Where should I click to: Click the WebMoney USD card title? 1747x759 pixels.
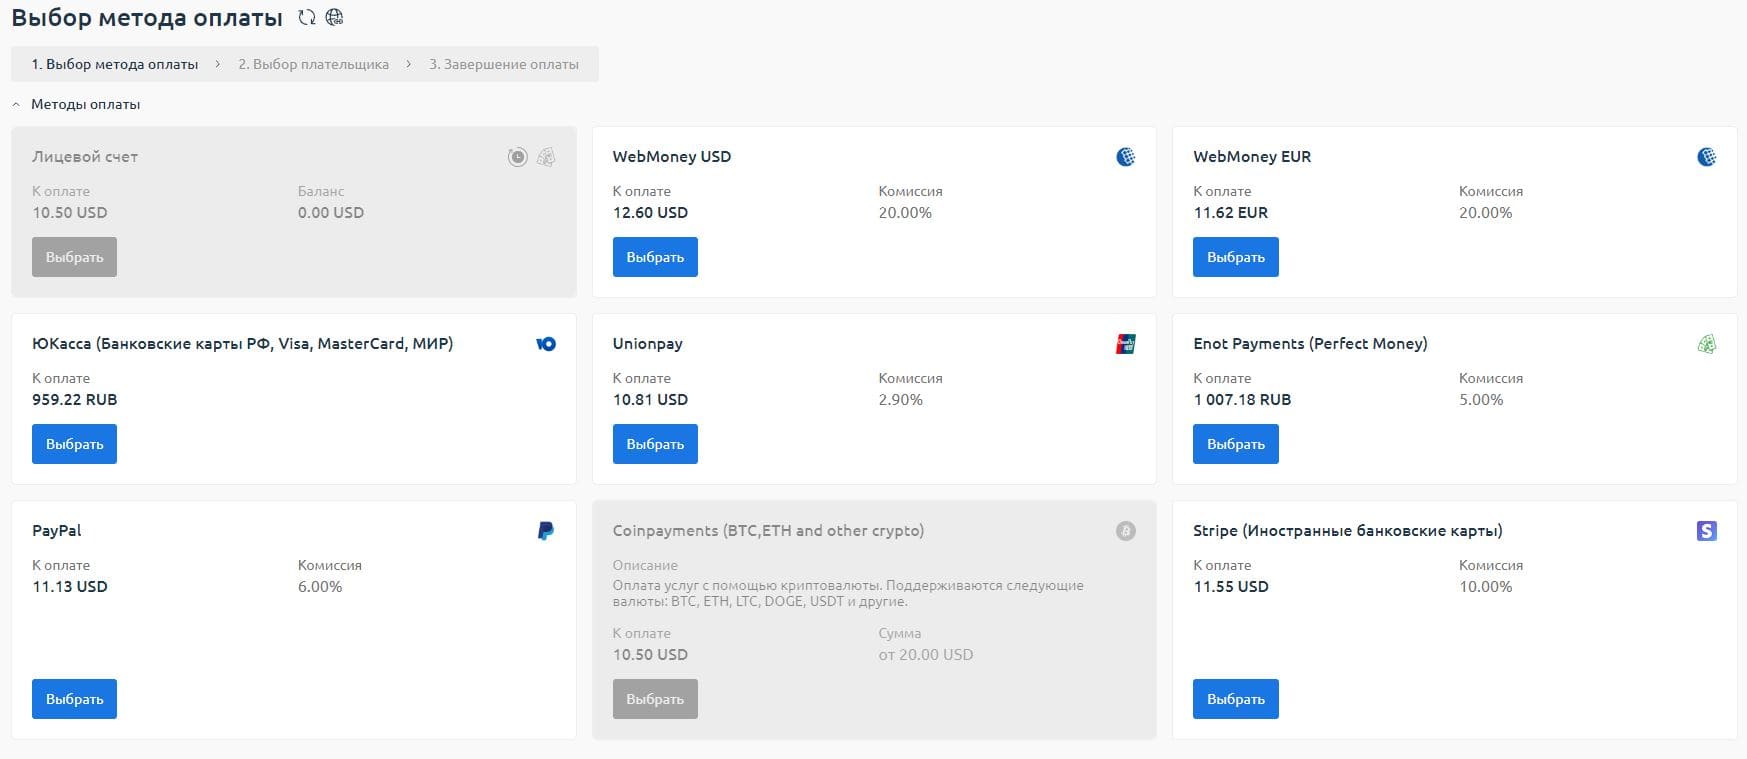click(x=672, y=157)
